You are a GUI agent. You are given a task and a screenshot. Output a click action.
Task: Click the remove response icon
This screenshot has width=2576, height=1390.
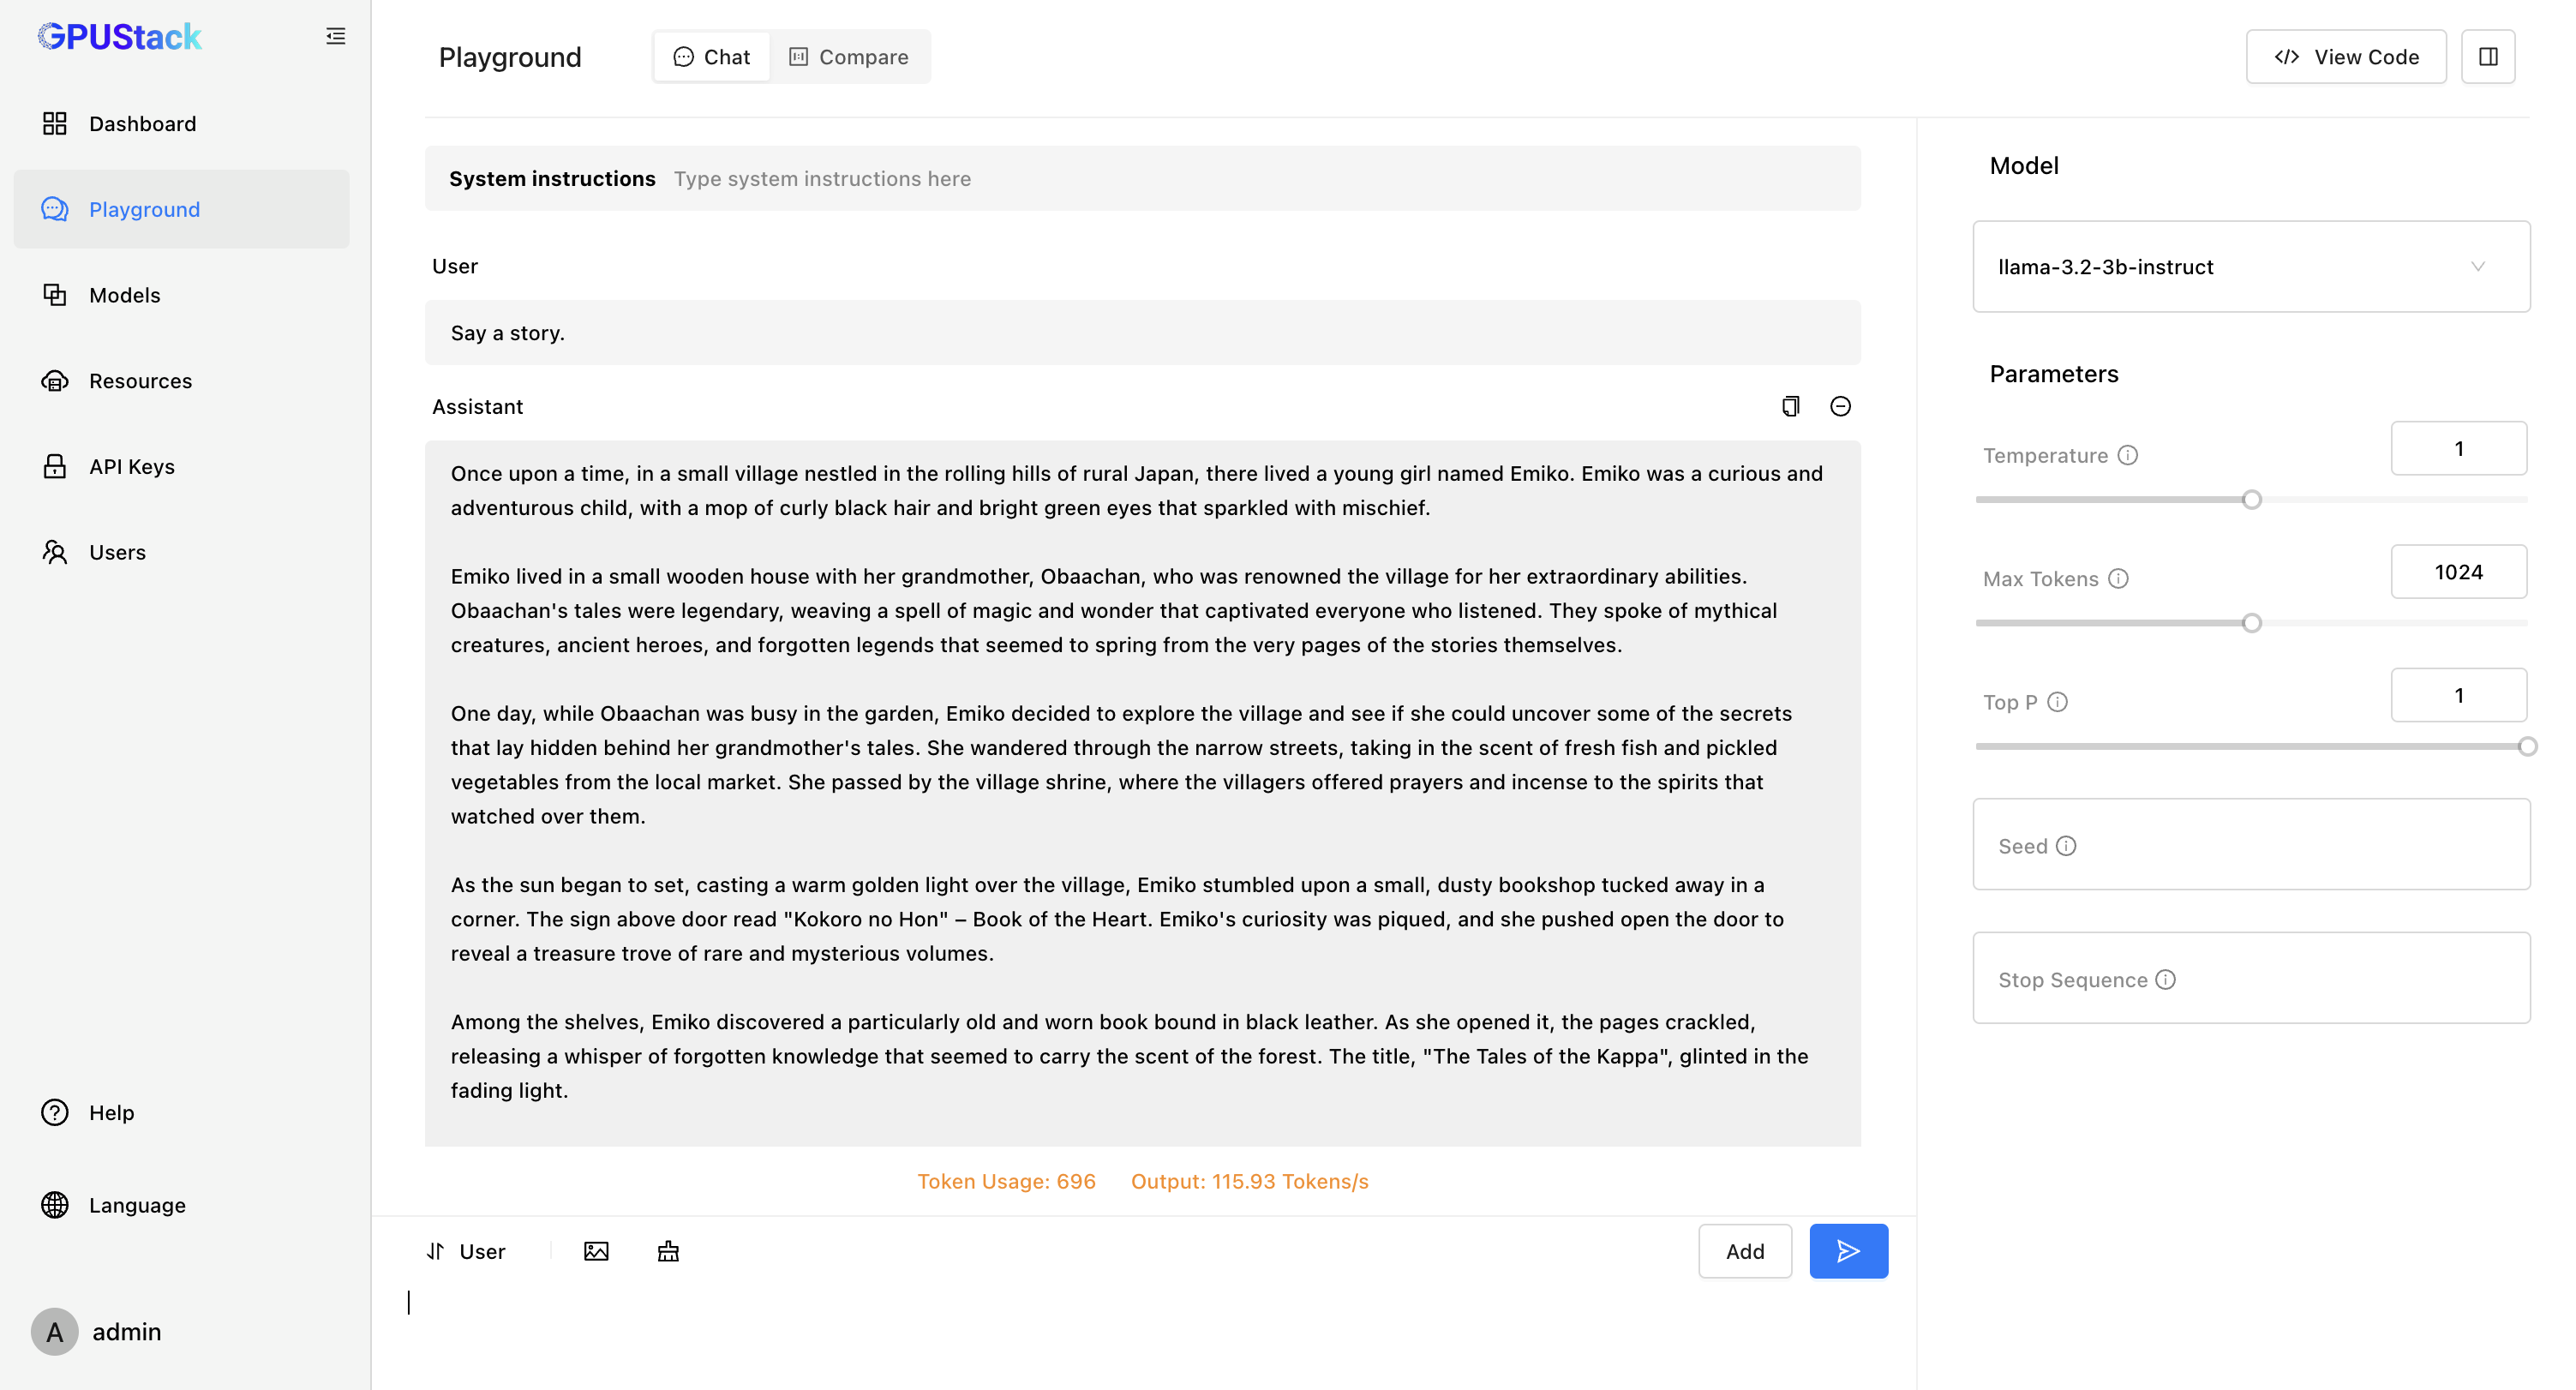click(1840, 405)
